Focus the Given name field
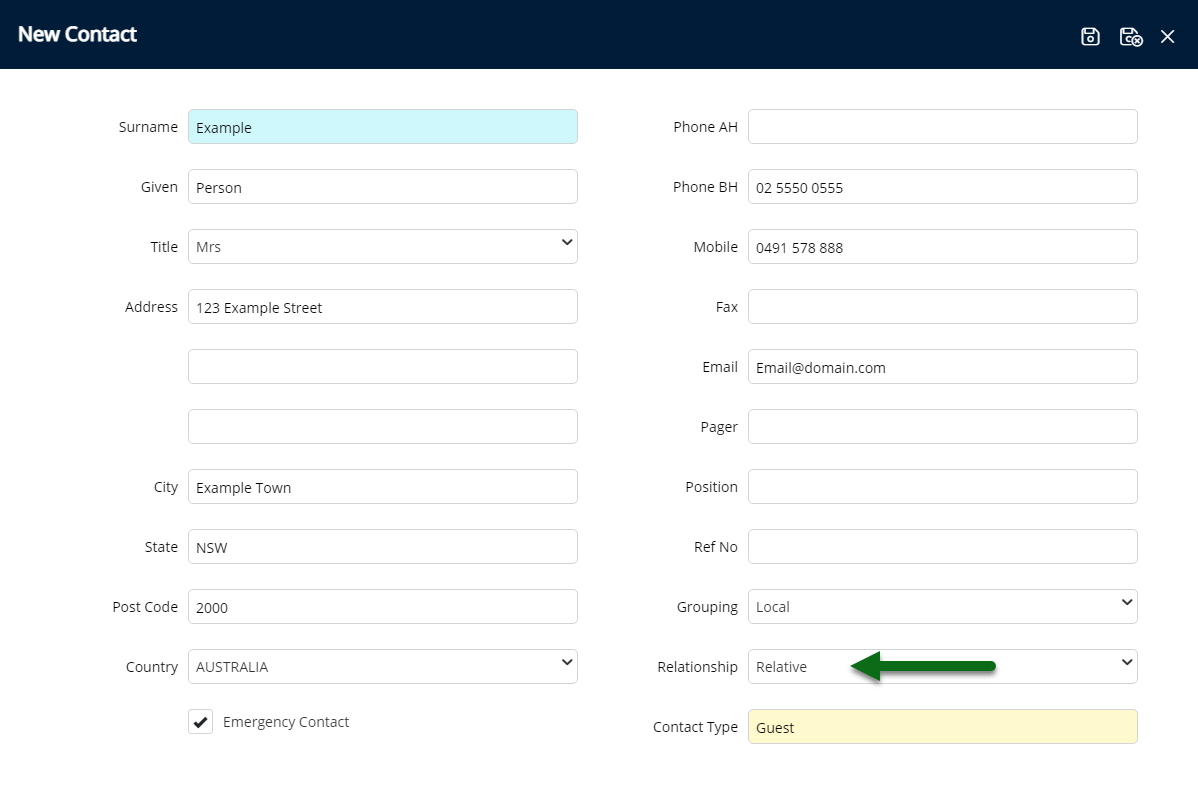 [x=382, y=187]
